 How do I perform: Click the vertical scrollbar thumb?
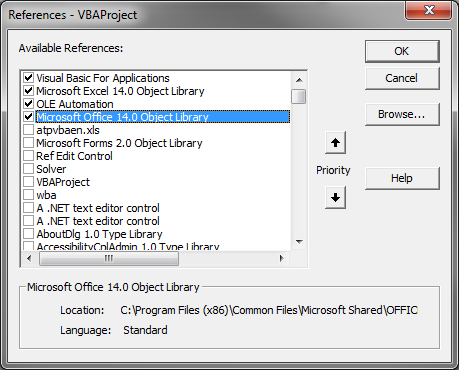click(x=299, y=96)
